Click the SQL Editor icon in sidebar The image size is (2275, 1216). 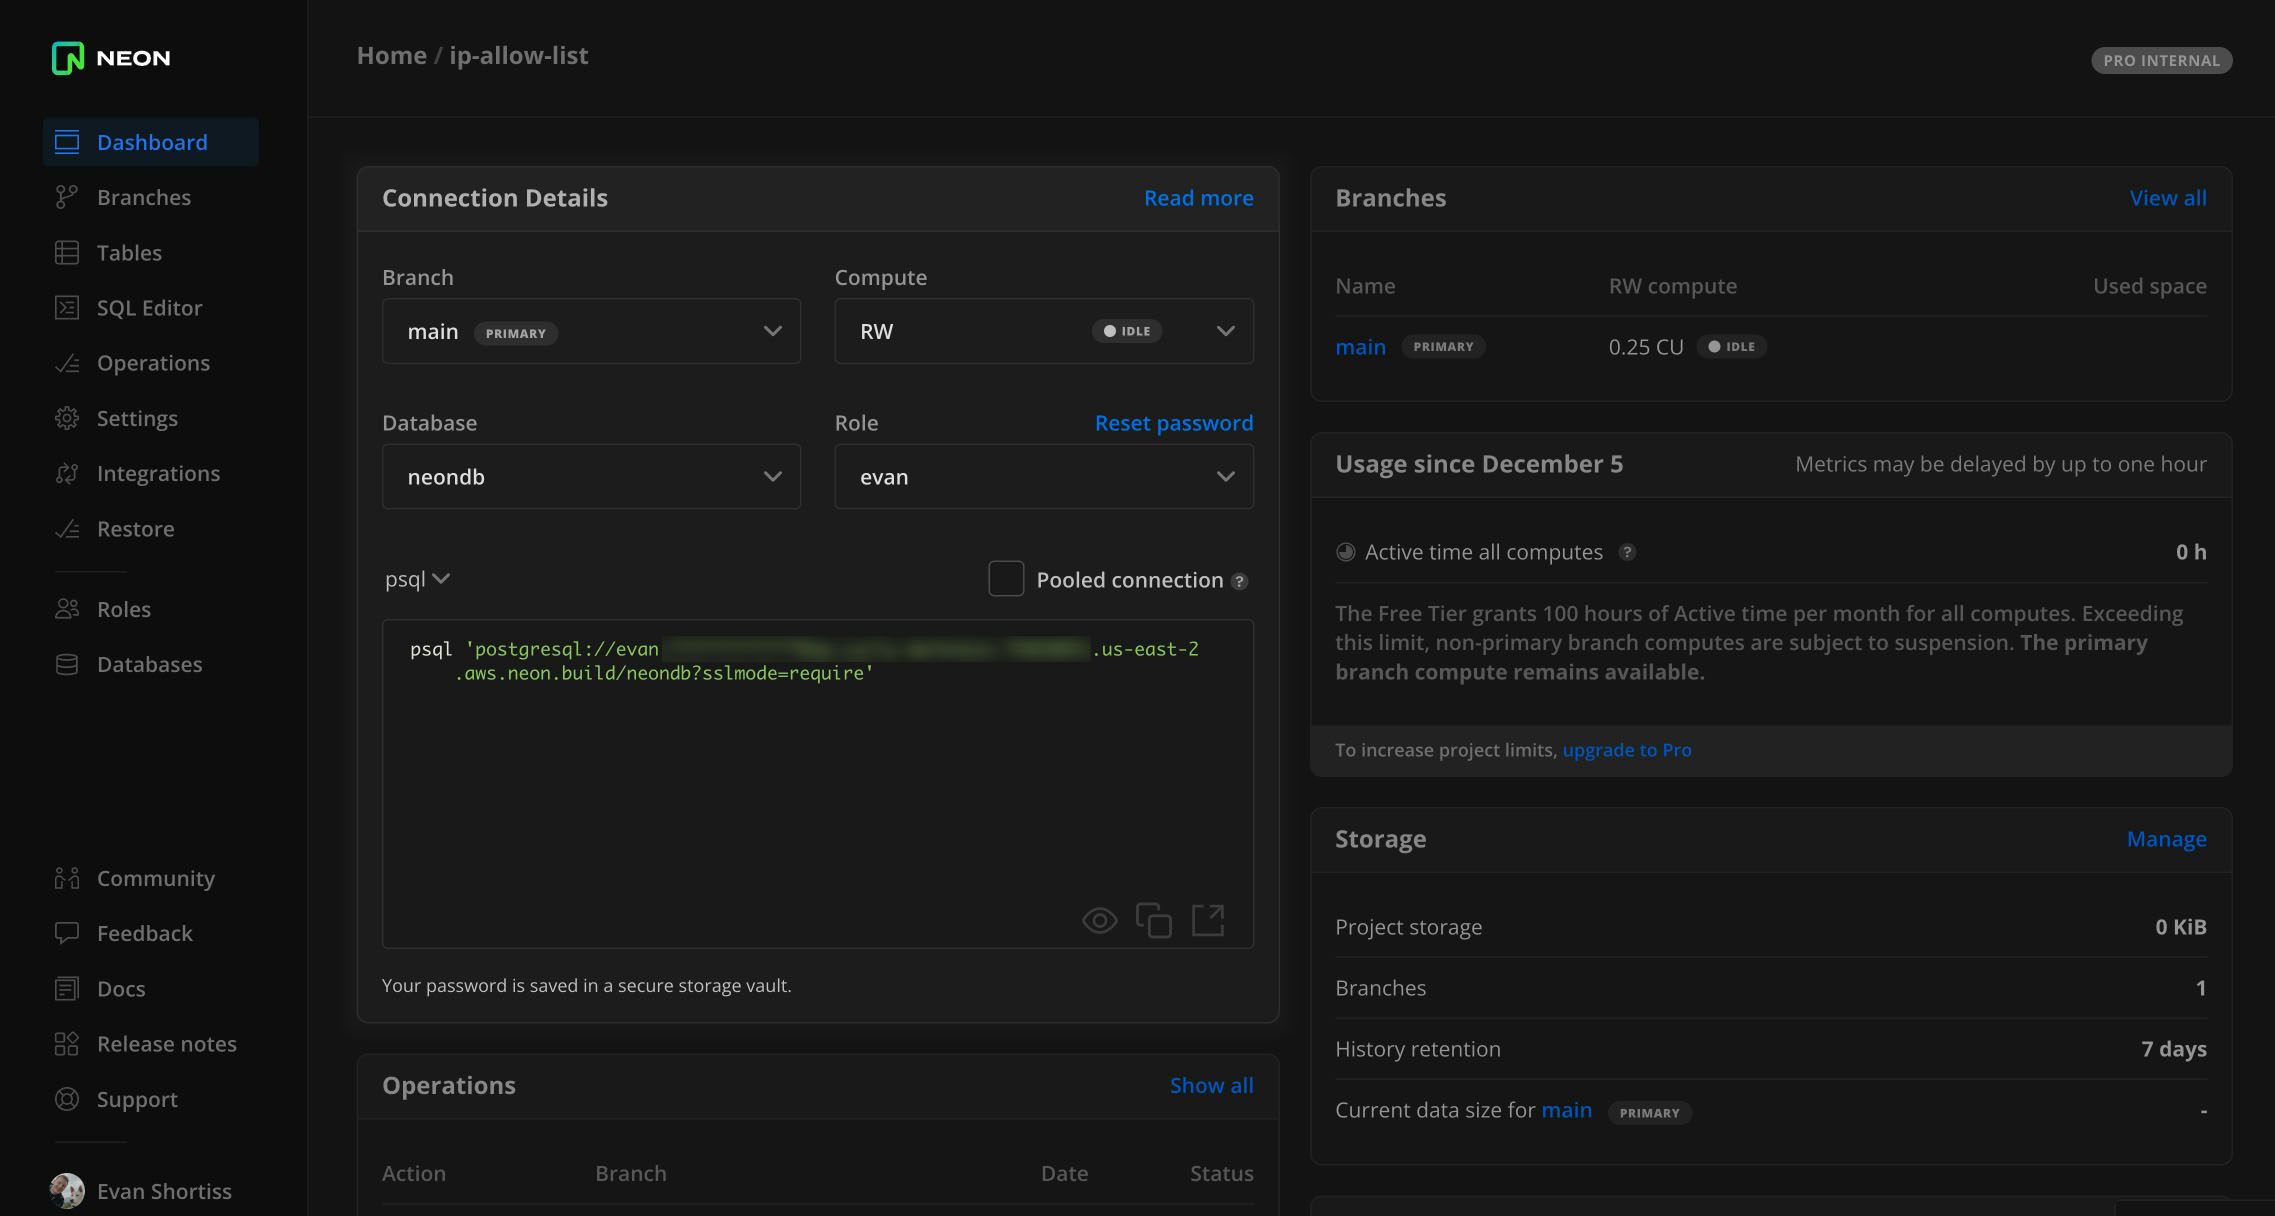(x=66, y=309)
